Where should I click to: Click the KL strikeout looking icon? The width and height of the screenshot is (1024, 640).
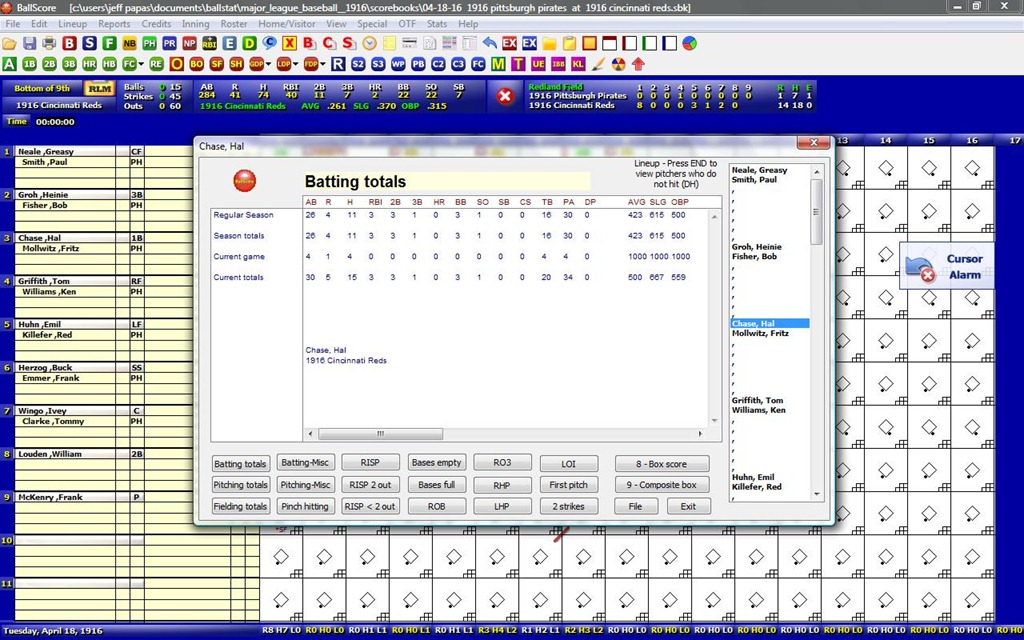578,64
